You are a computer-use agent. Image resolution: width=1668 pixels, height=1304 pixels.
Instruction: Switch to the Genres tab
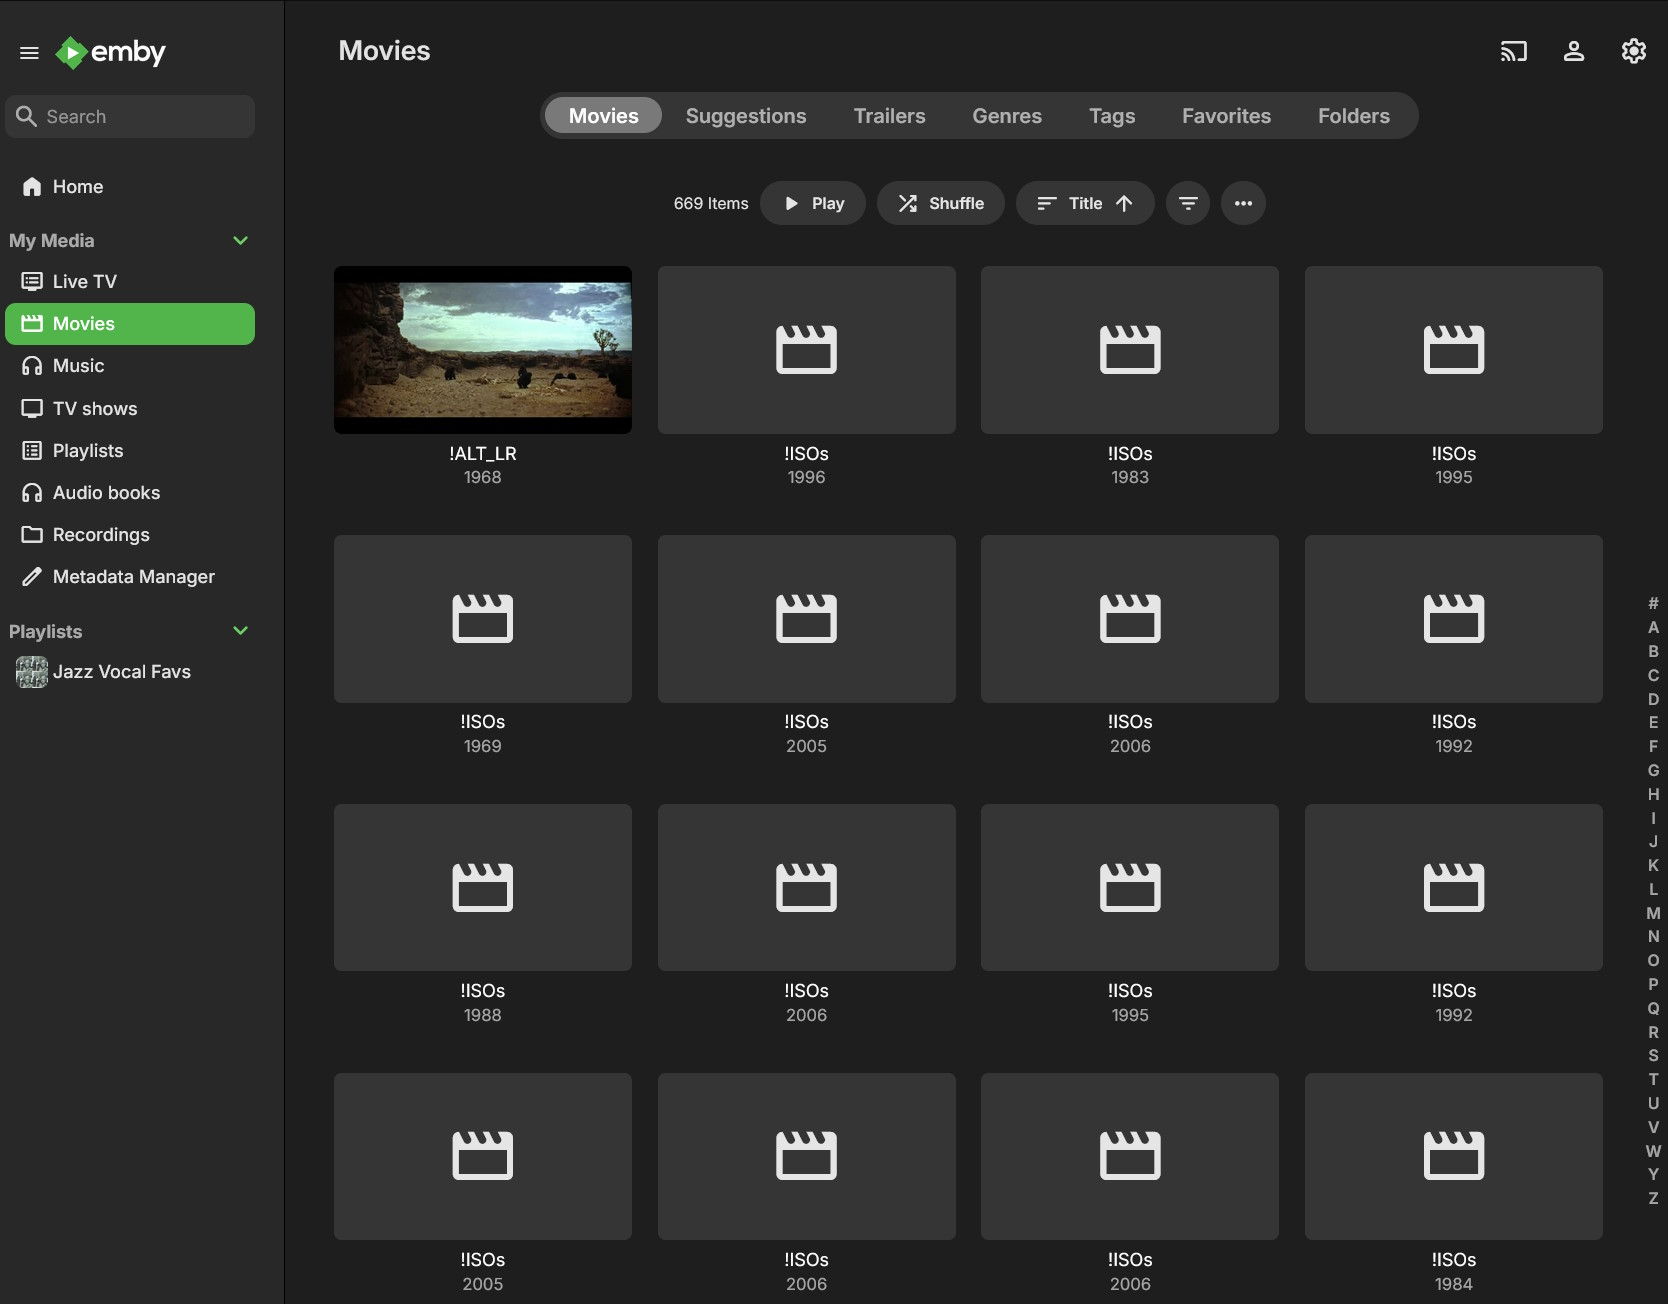click(1006, 116)
